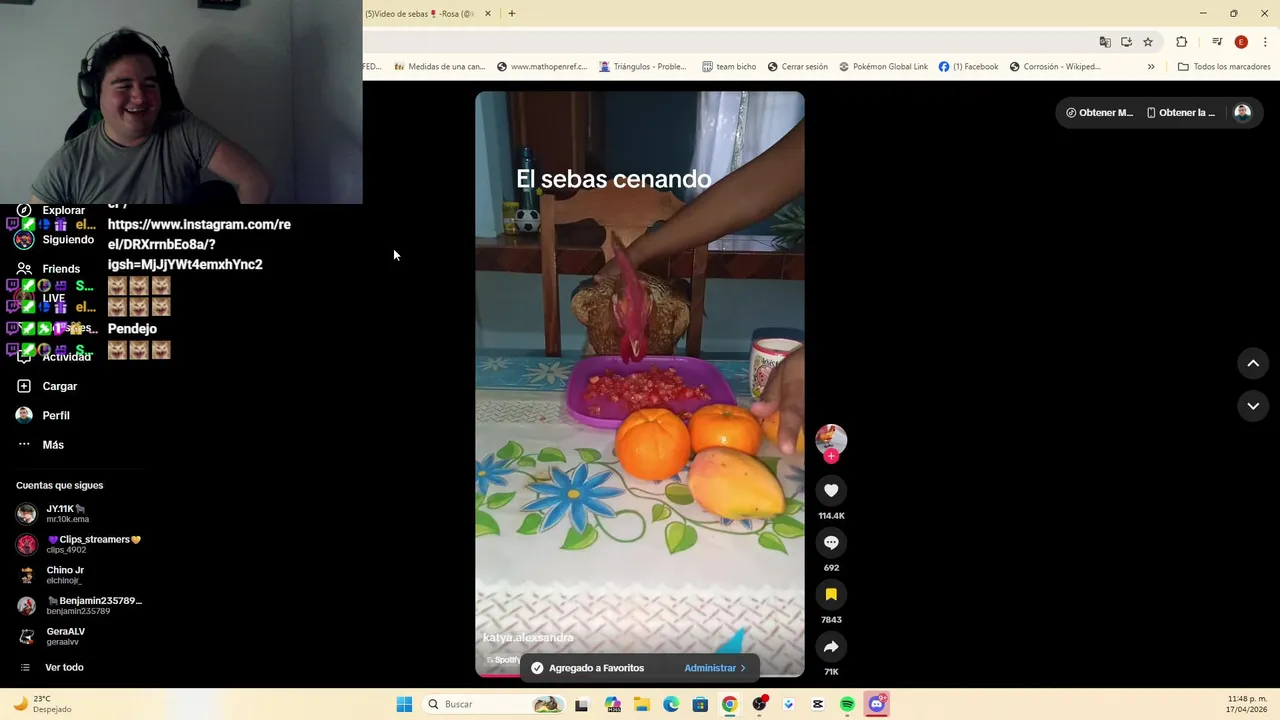Open the Chrome profile E avatar
The width and height of the screenshot is (1280, 720).
click(x=1241, y=42)
